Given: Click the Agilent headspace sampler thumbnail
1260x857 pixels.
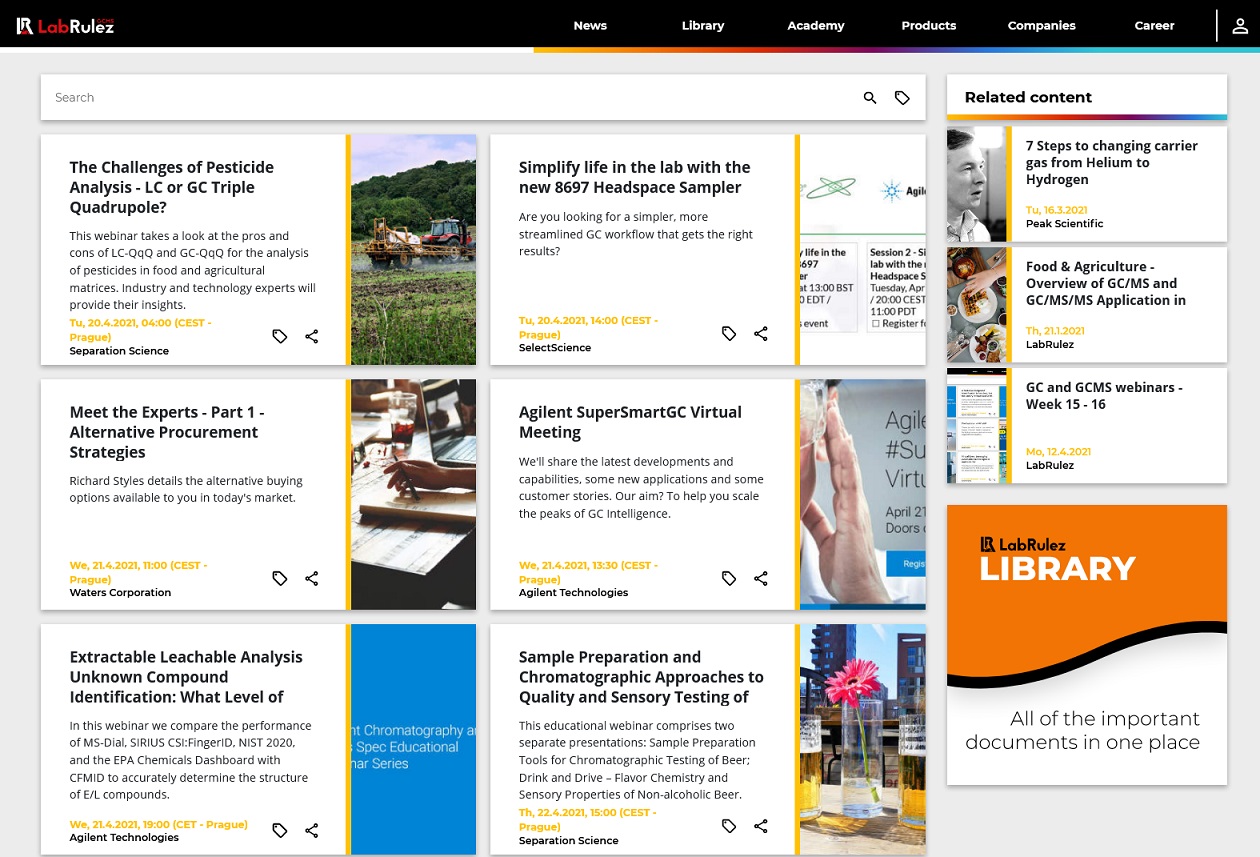Looking at the screenshot, I should click(863, 249).
